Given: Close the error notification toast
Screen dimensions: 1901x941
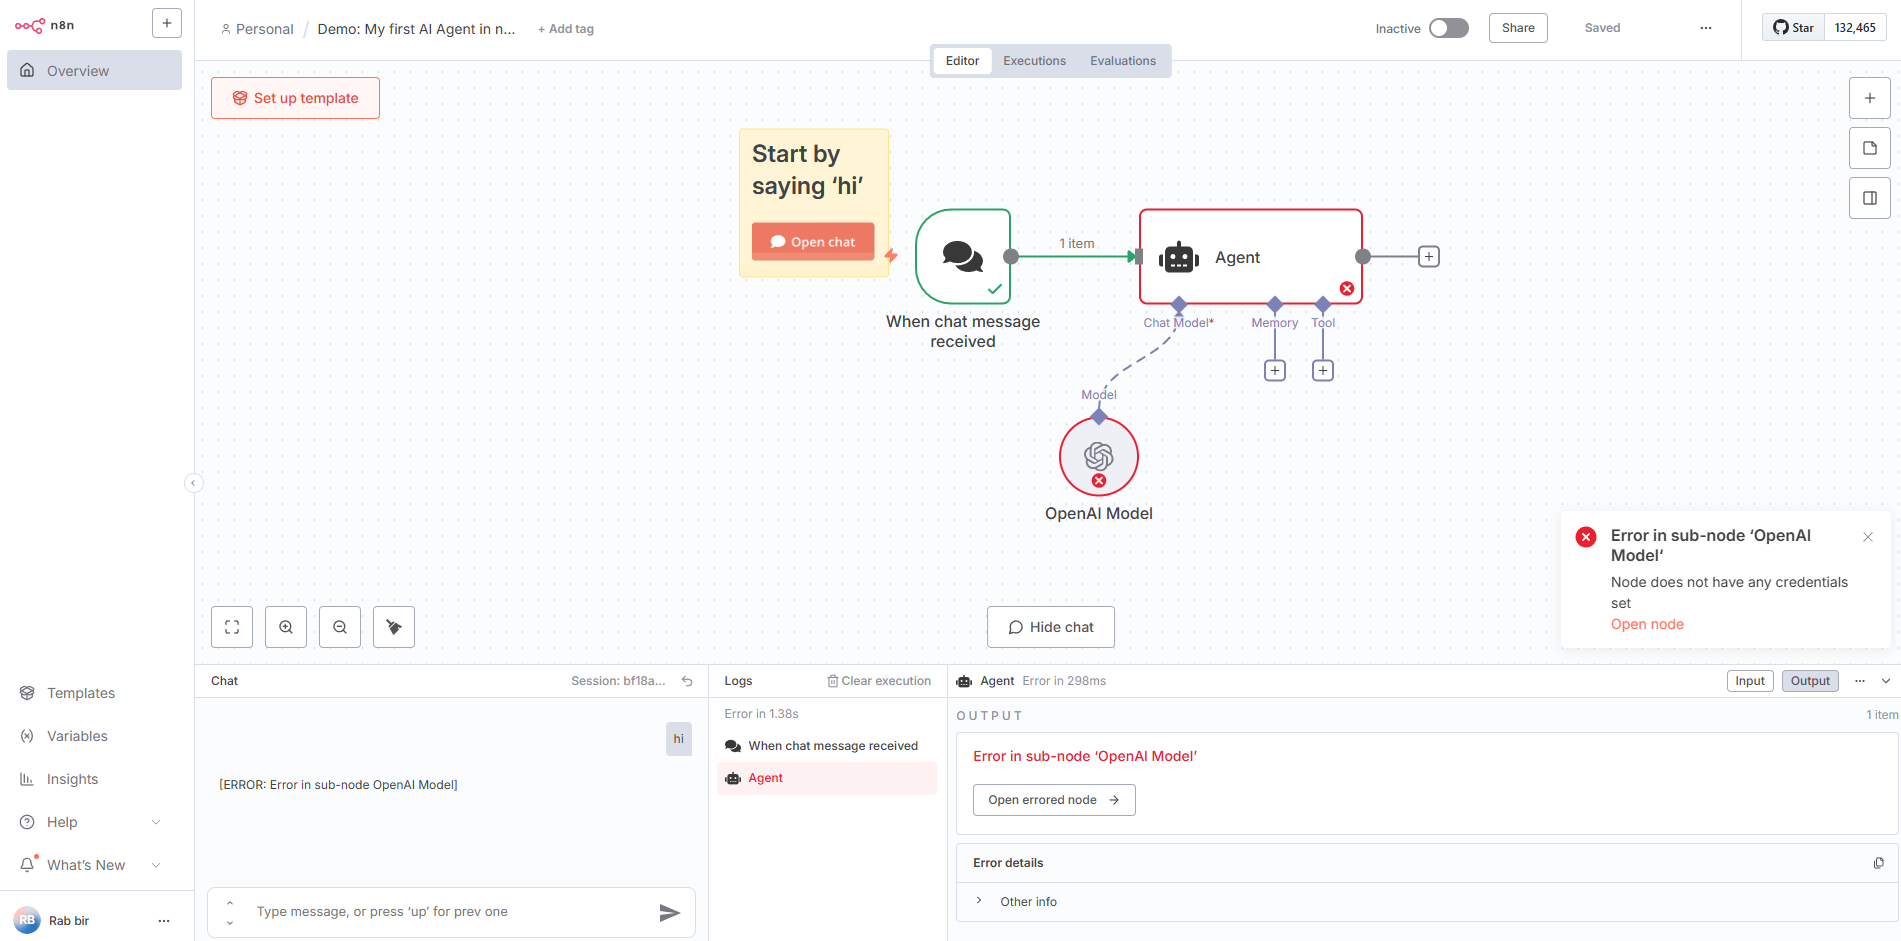Looking at the screenshot, I should 1868,537.
